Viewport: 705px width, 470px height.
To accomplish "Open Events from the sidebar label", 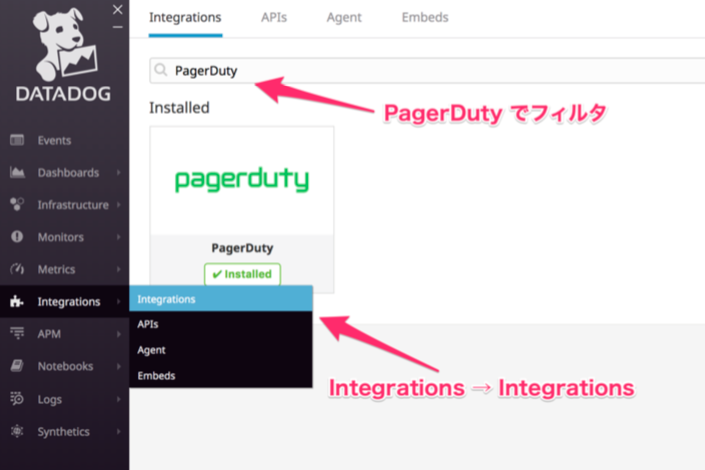I will [54, 140].
